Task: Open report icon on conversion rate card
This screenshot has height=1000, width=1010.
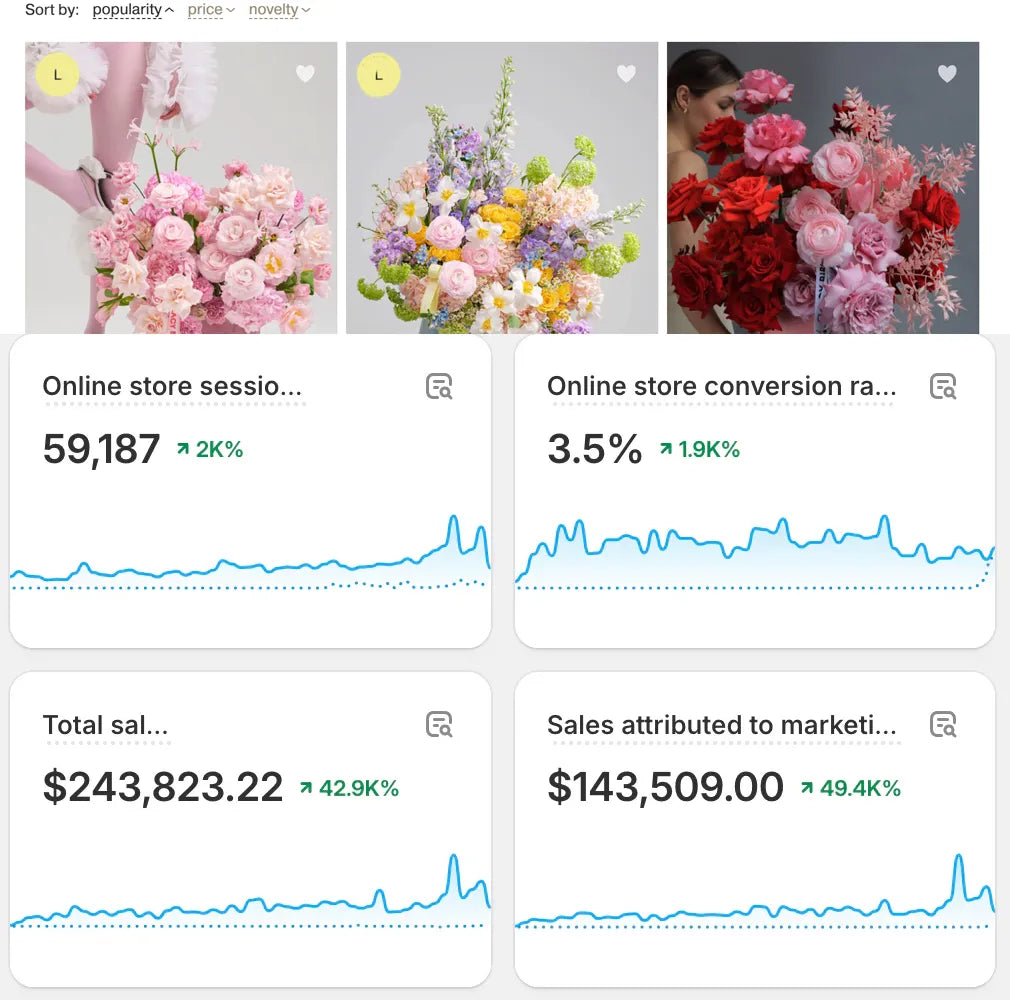Action: [943, 386]
